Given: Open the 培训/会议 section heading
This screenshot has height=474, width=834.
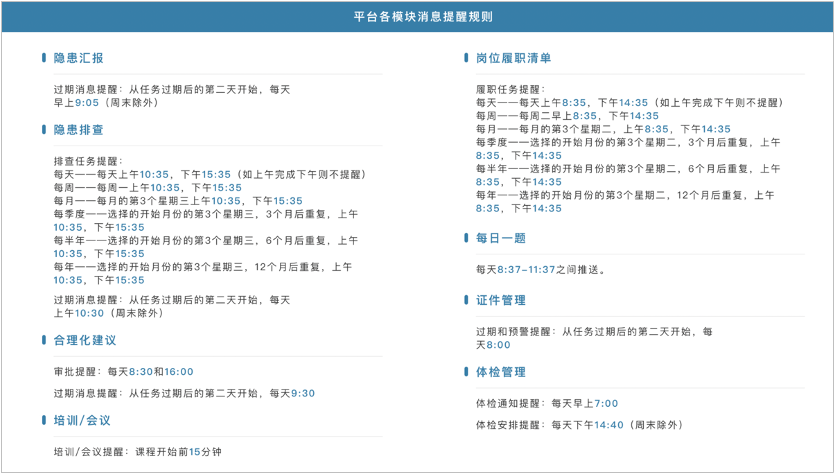Looking at the screenshot, I should coord(82,420).
